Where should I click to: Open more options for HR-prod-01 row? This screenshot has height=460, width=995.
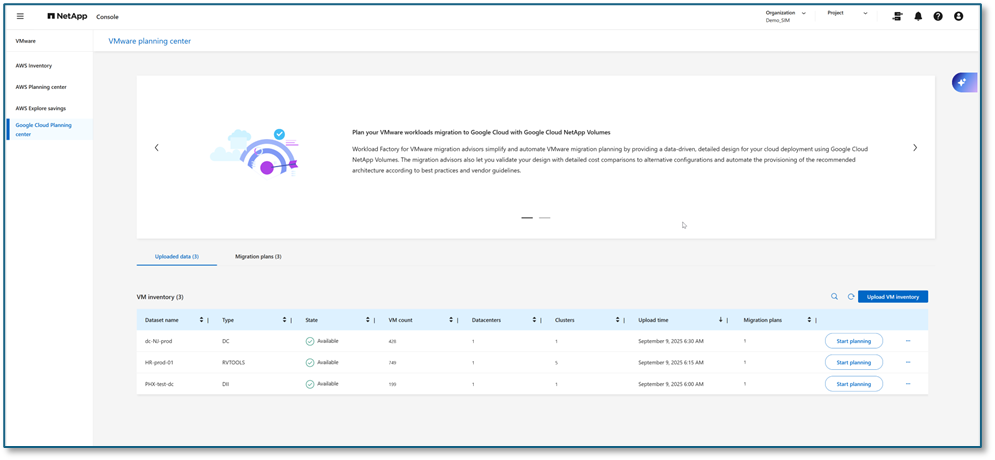[908, 362]
